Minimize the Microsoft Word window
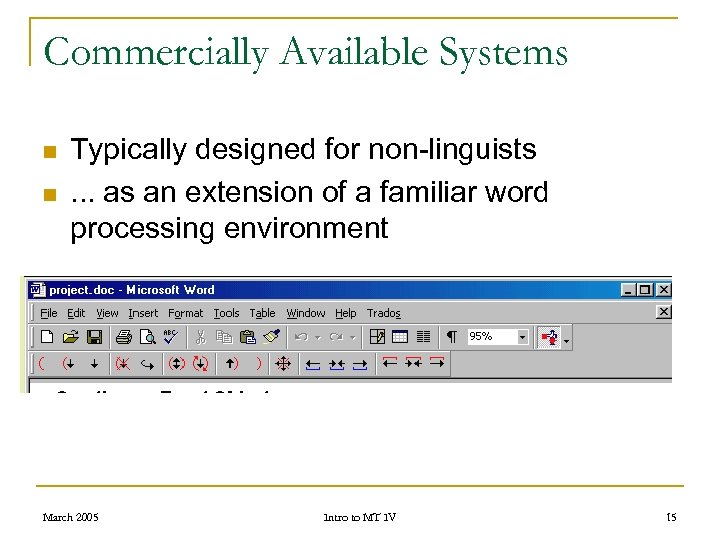The image size is (720, 540). [628, 290]
